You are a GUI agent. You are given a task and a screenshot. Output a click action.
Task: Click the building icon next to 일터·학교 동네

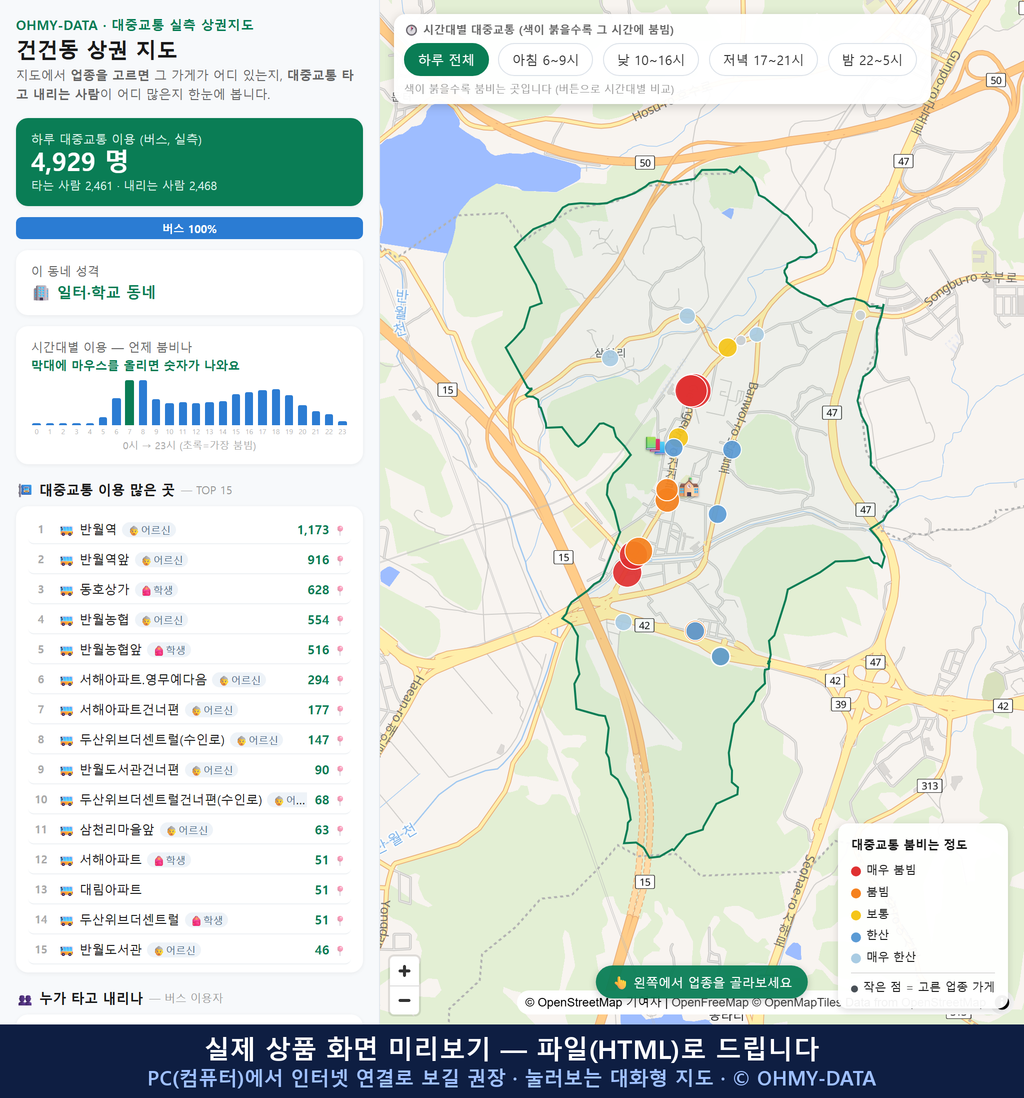click(41, 293)
